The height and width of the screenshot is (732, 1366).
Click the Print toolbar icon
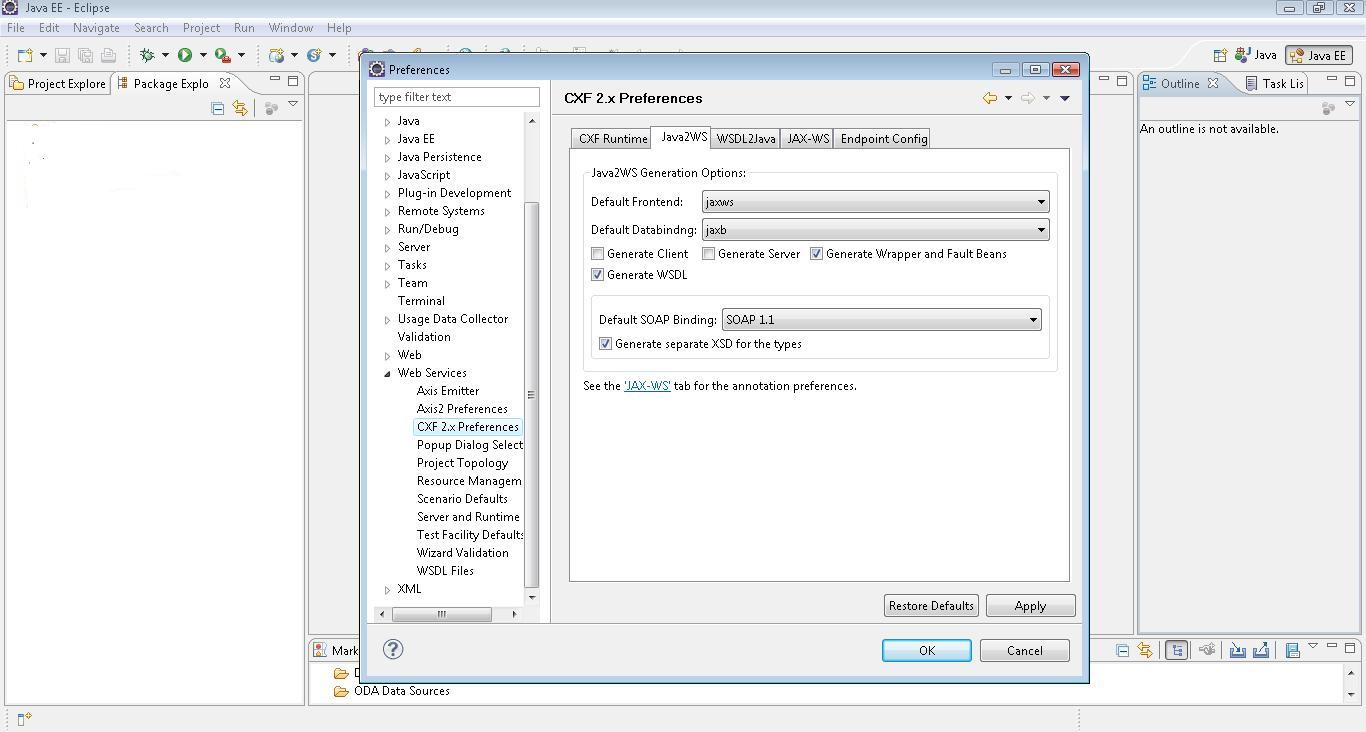[110, 55]
